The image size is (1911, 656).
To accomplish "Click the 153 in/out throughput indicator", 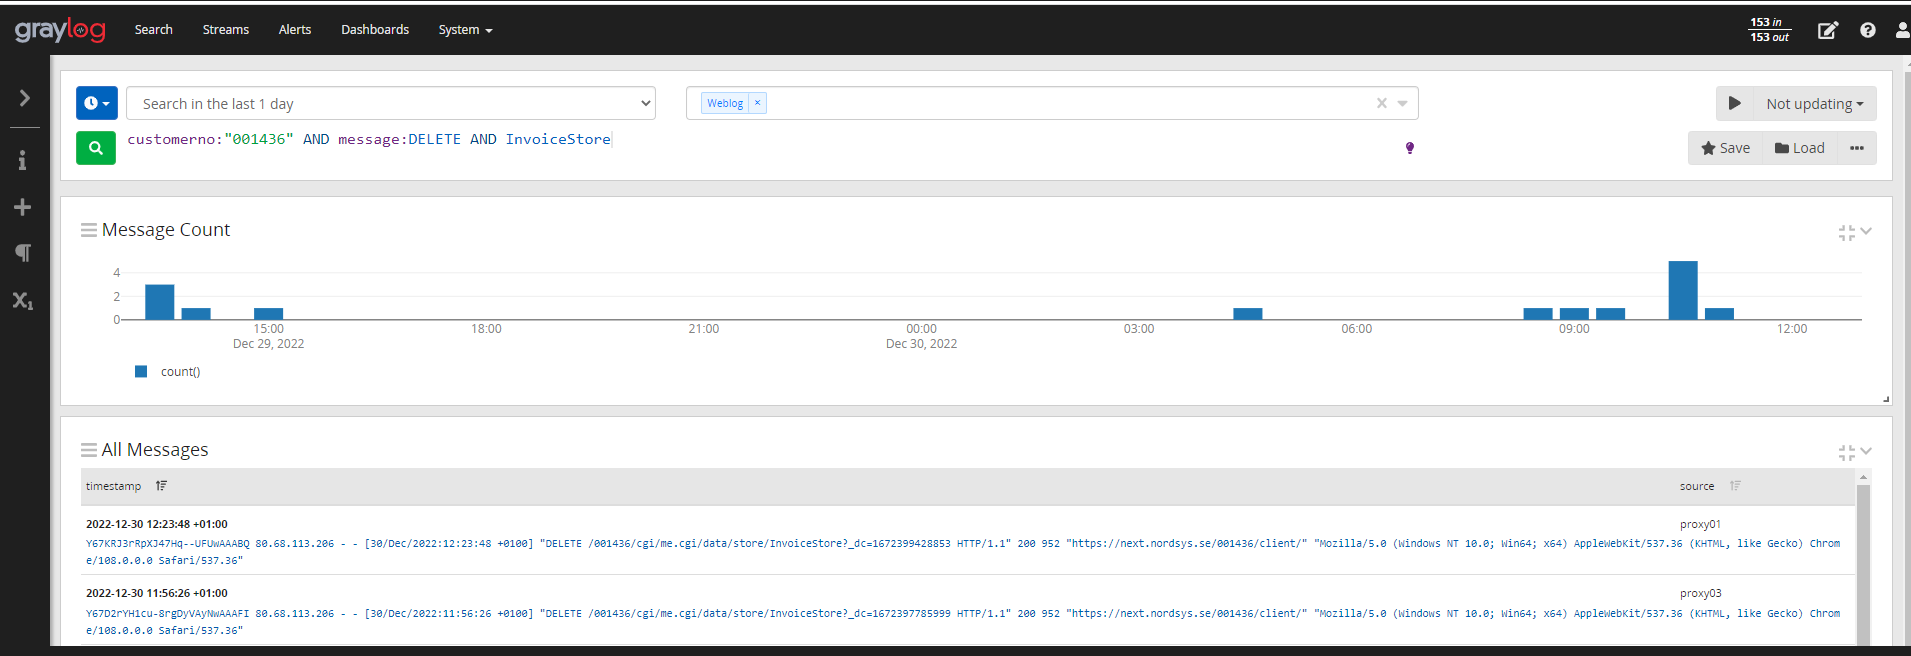I will click(1770, 30).
